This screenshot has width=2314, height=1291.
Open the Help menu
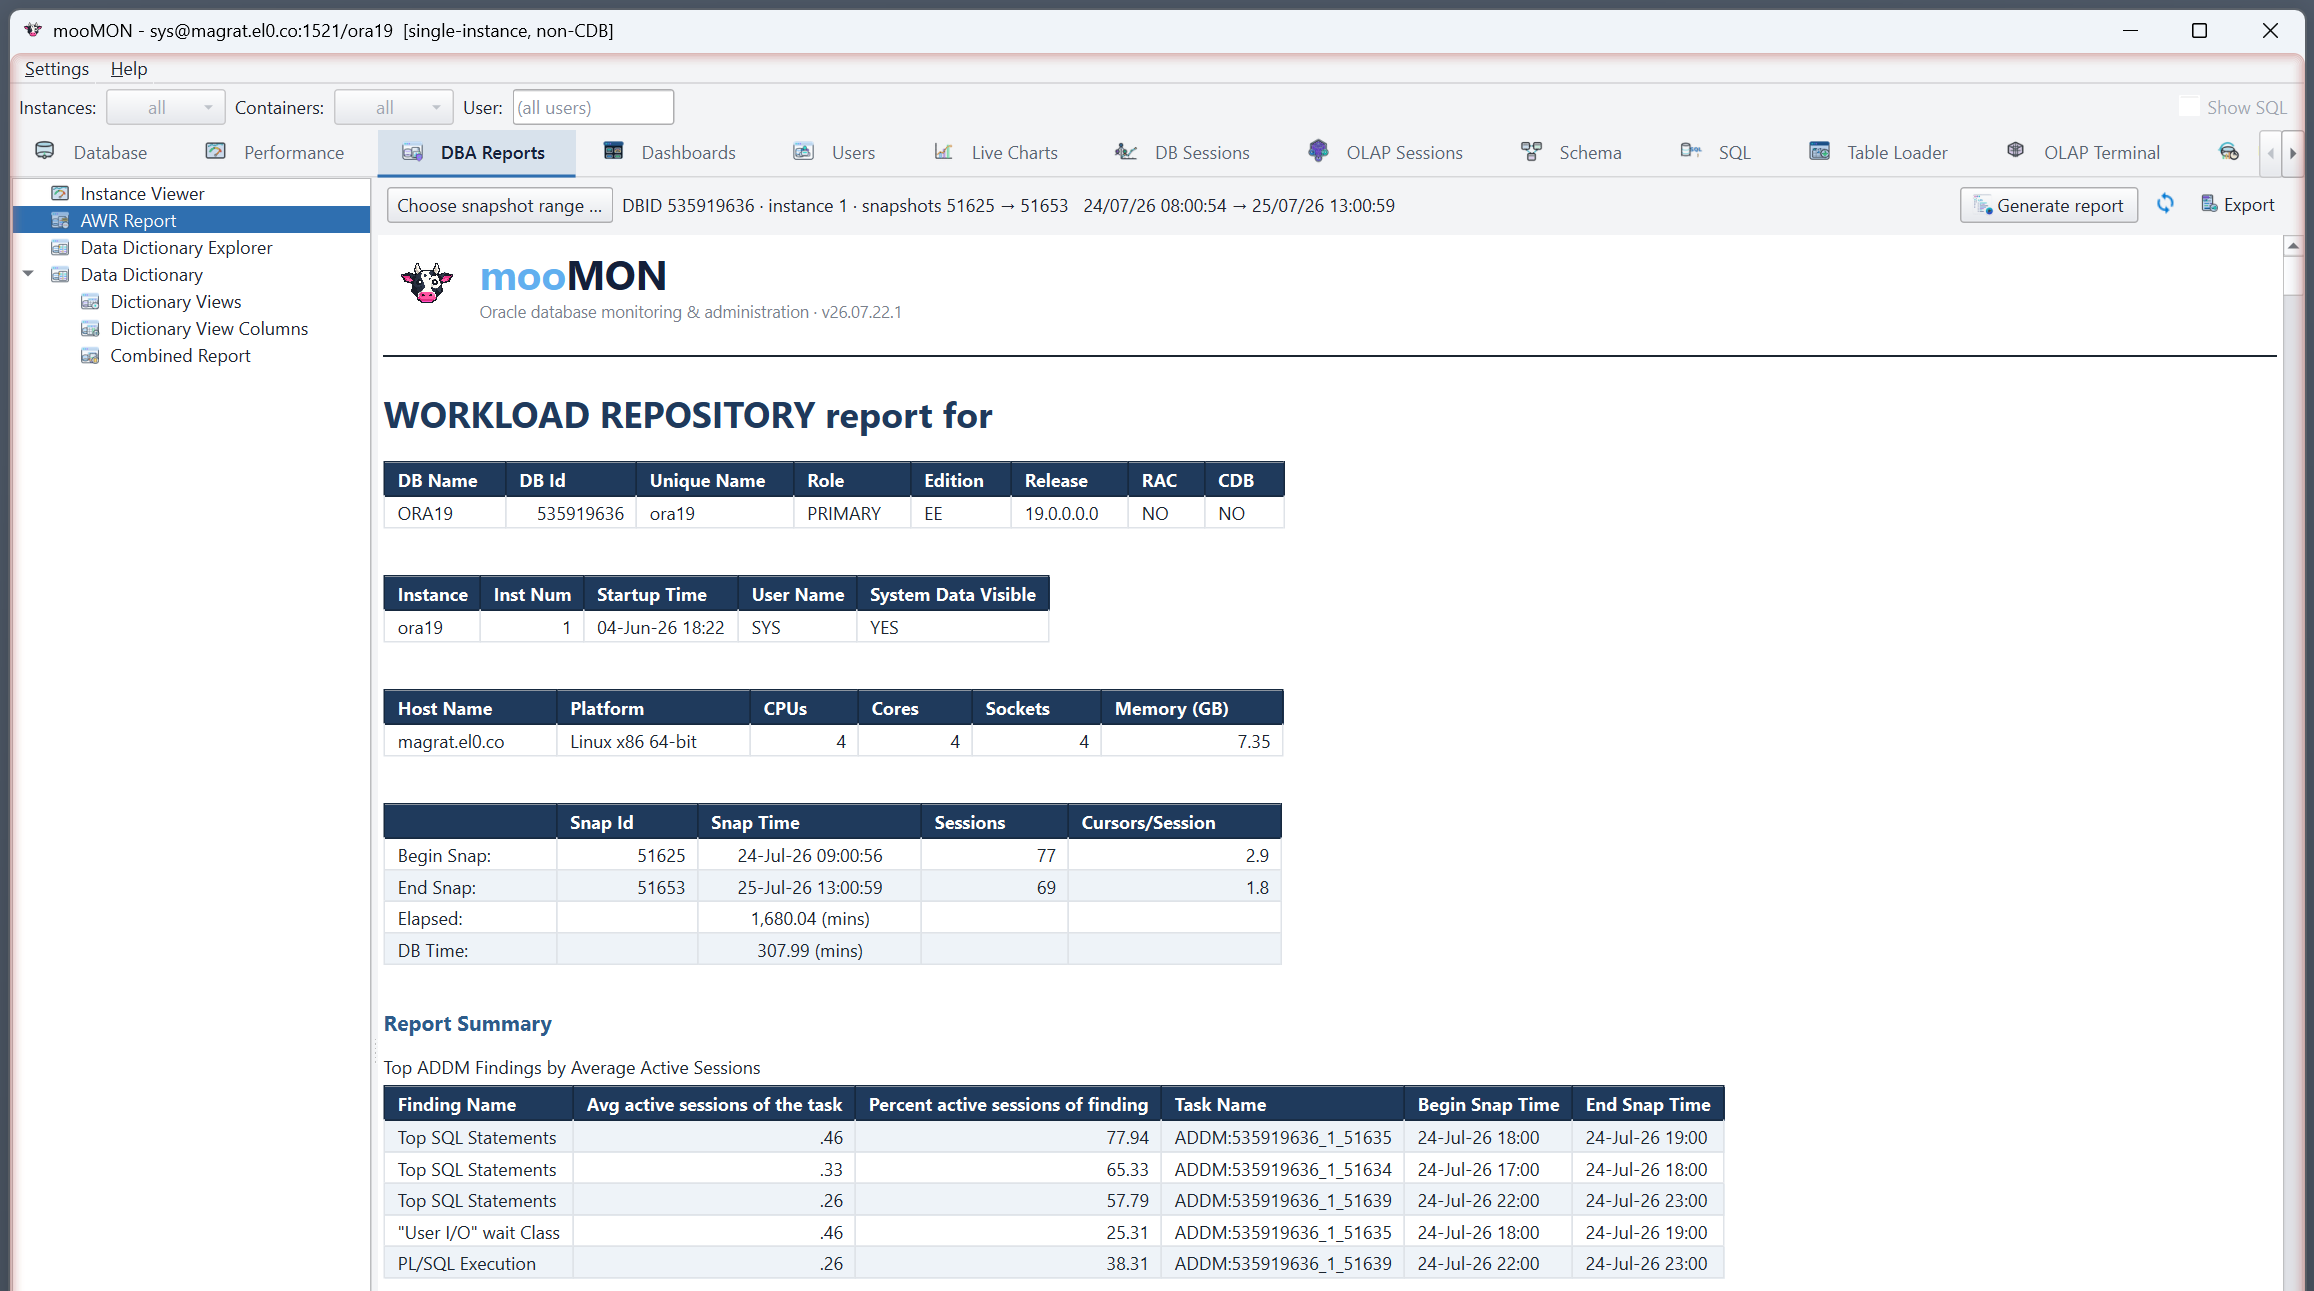pyautogui.click(x=129, y=68)
